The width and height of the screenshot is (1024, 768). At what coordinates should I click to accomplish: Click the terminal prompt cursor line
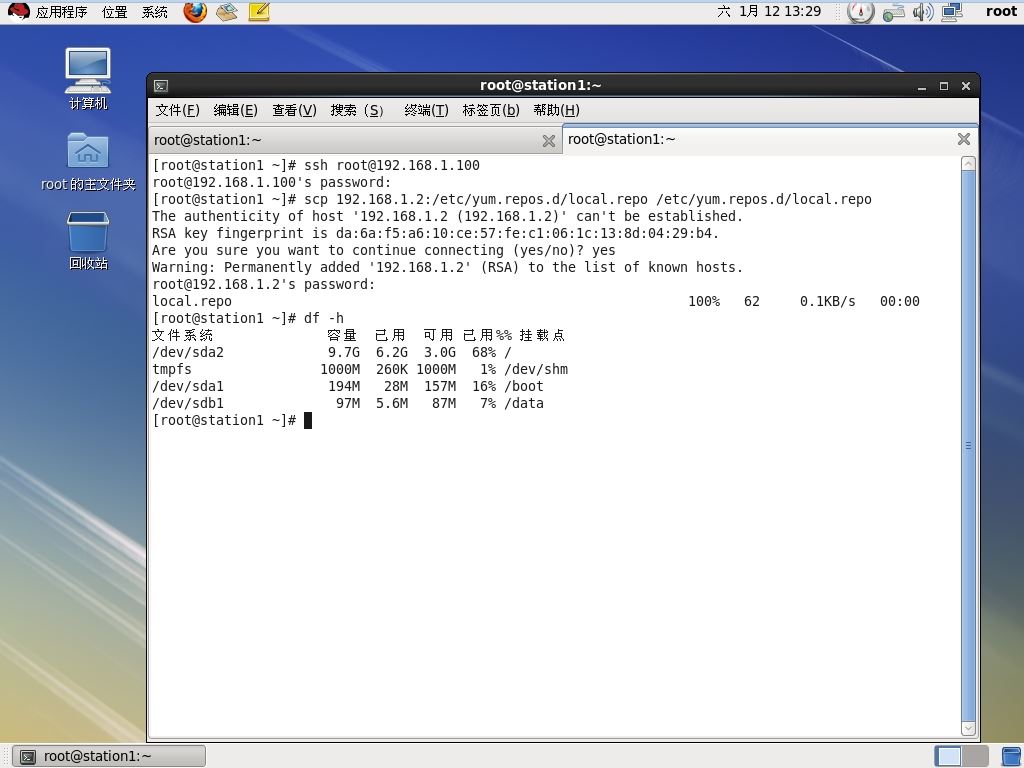tap(232, 421)
